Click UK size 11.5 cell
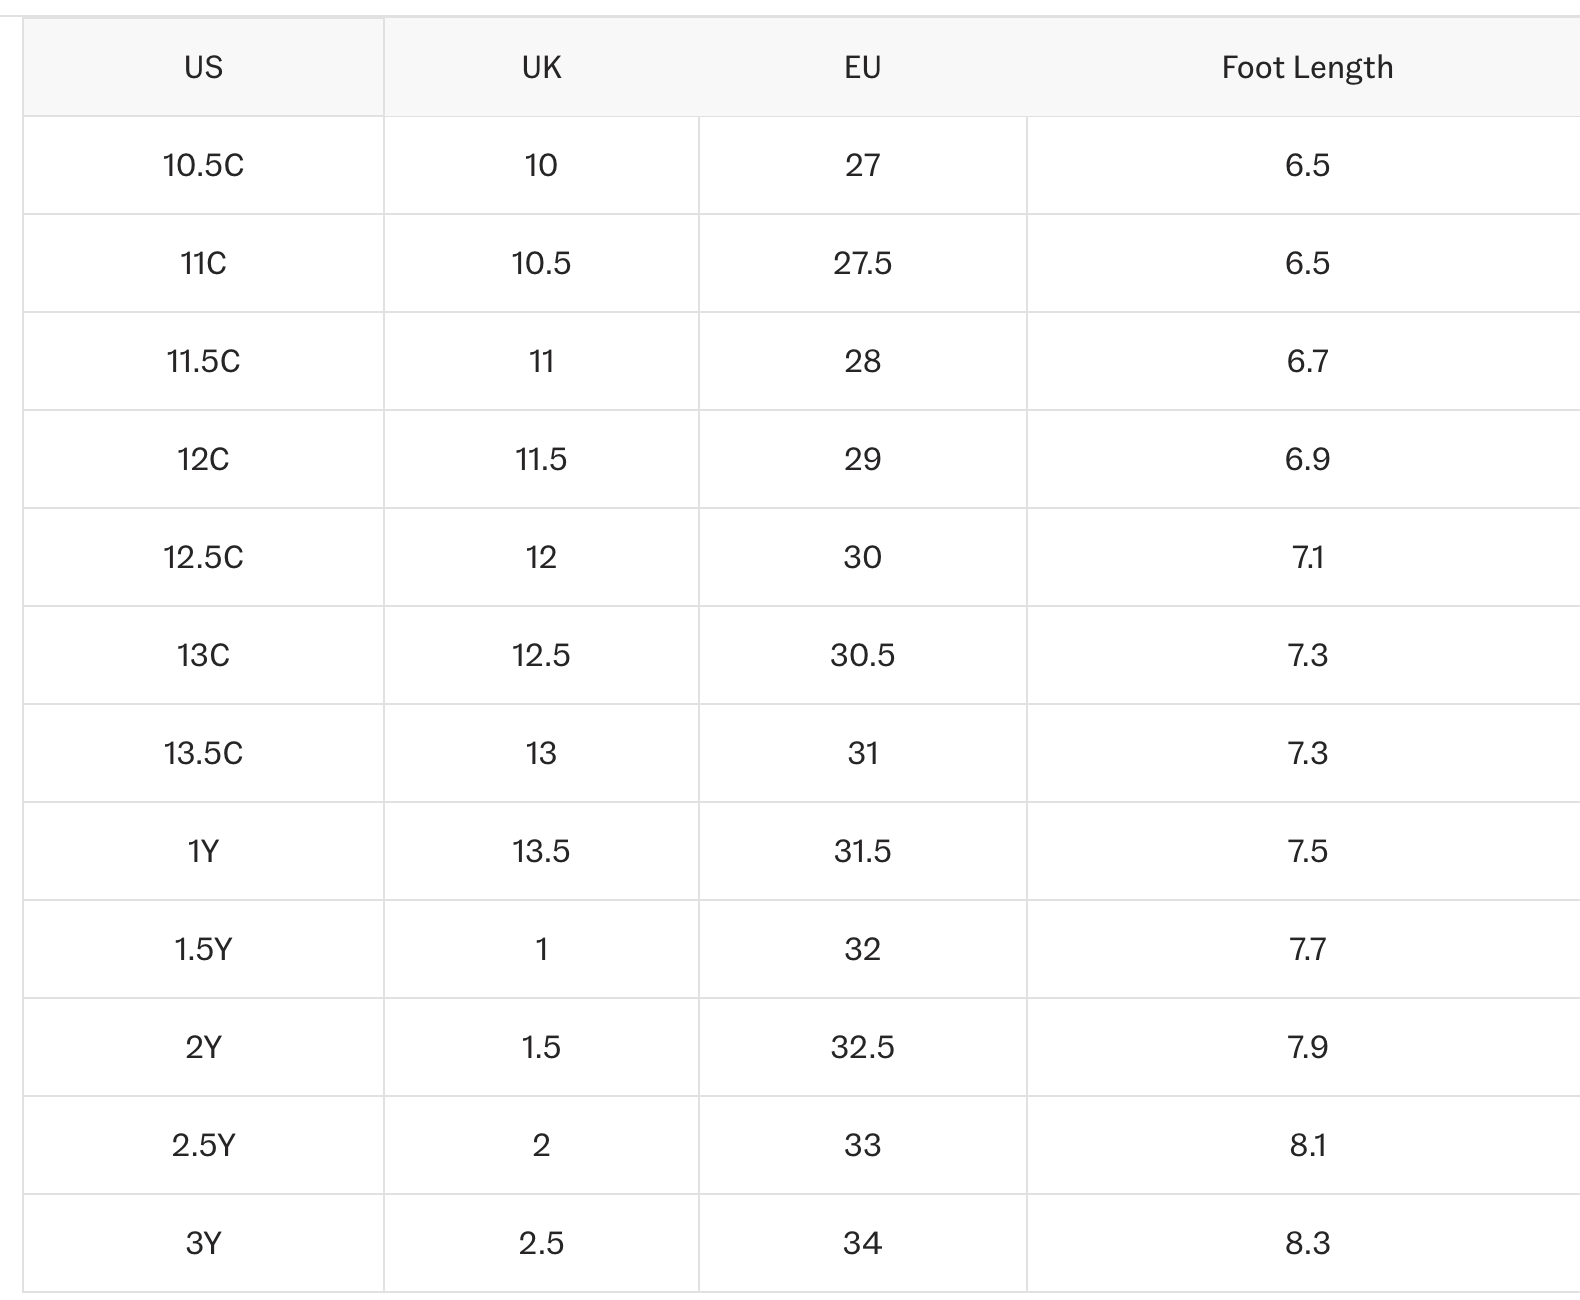The width and height of the screenshot is (1580, 1300). pos(541,459)
